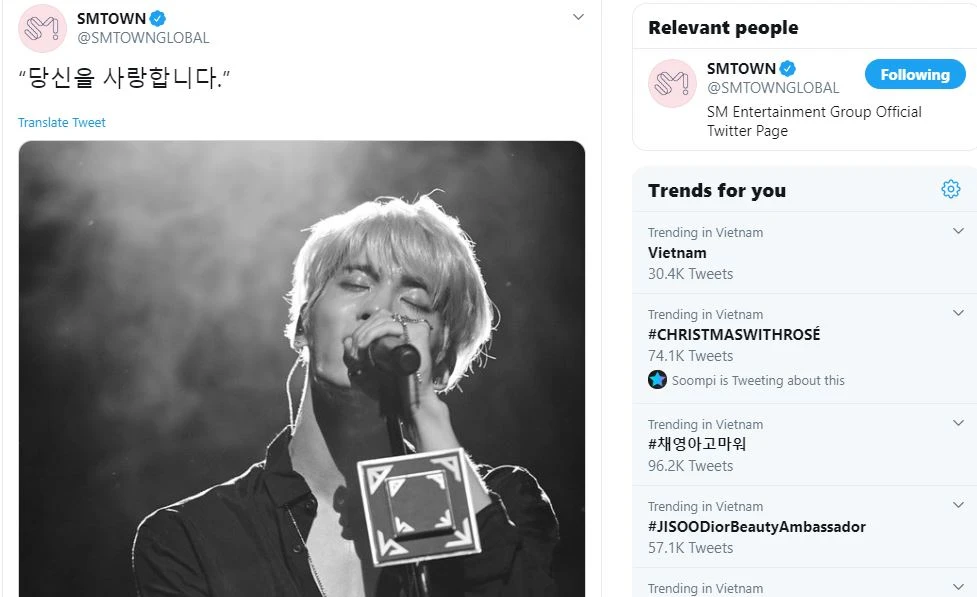Screen dimensions: 977x597
Task: Open the black-and-white tweet photo
Action: click(x=301, y=368)
